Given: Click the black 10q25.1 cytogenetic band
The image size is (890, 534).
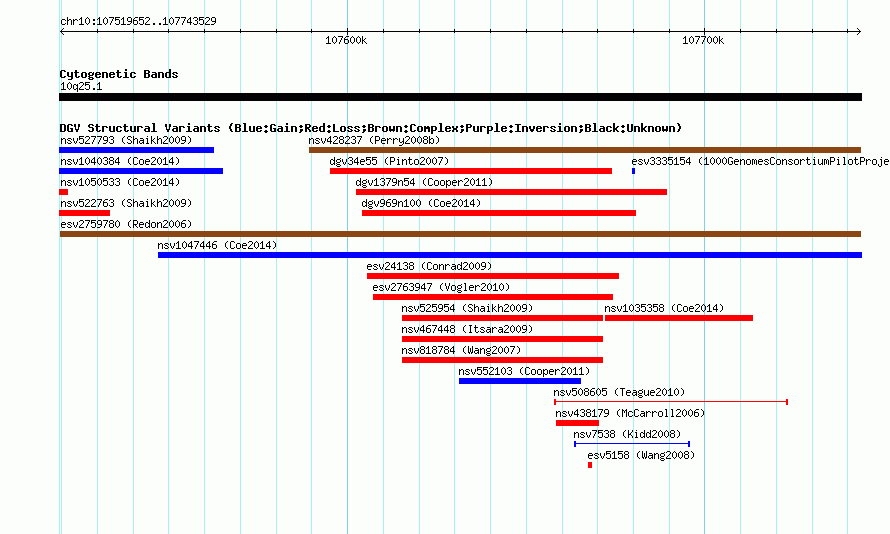Looking at the screenshot, I should [x=460, y=97].
